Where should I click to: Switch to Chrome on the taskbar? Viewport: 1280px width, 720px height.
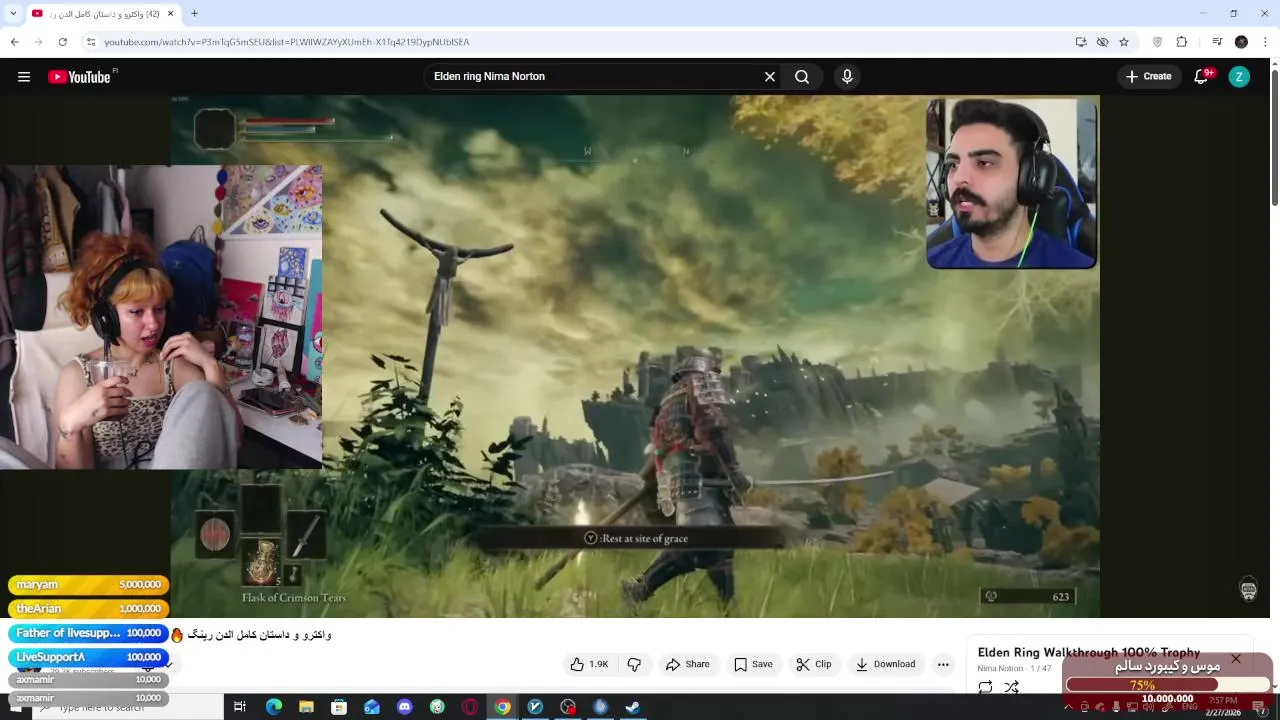coord(502,707)
